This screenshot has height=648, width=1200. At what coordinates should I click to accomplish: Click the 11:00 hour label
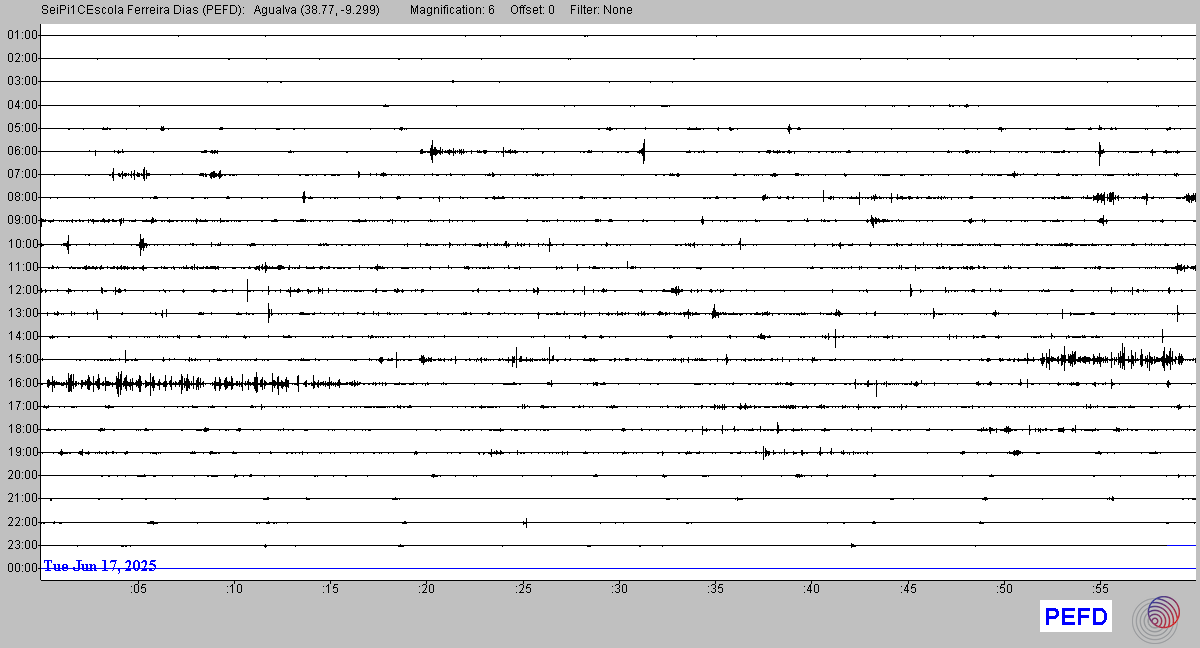click(x=22, y=267)
